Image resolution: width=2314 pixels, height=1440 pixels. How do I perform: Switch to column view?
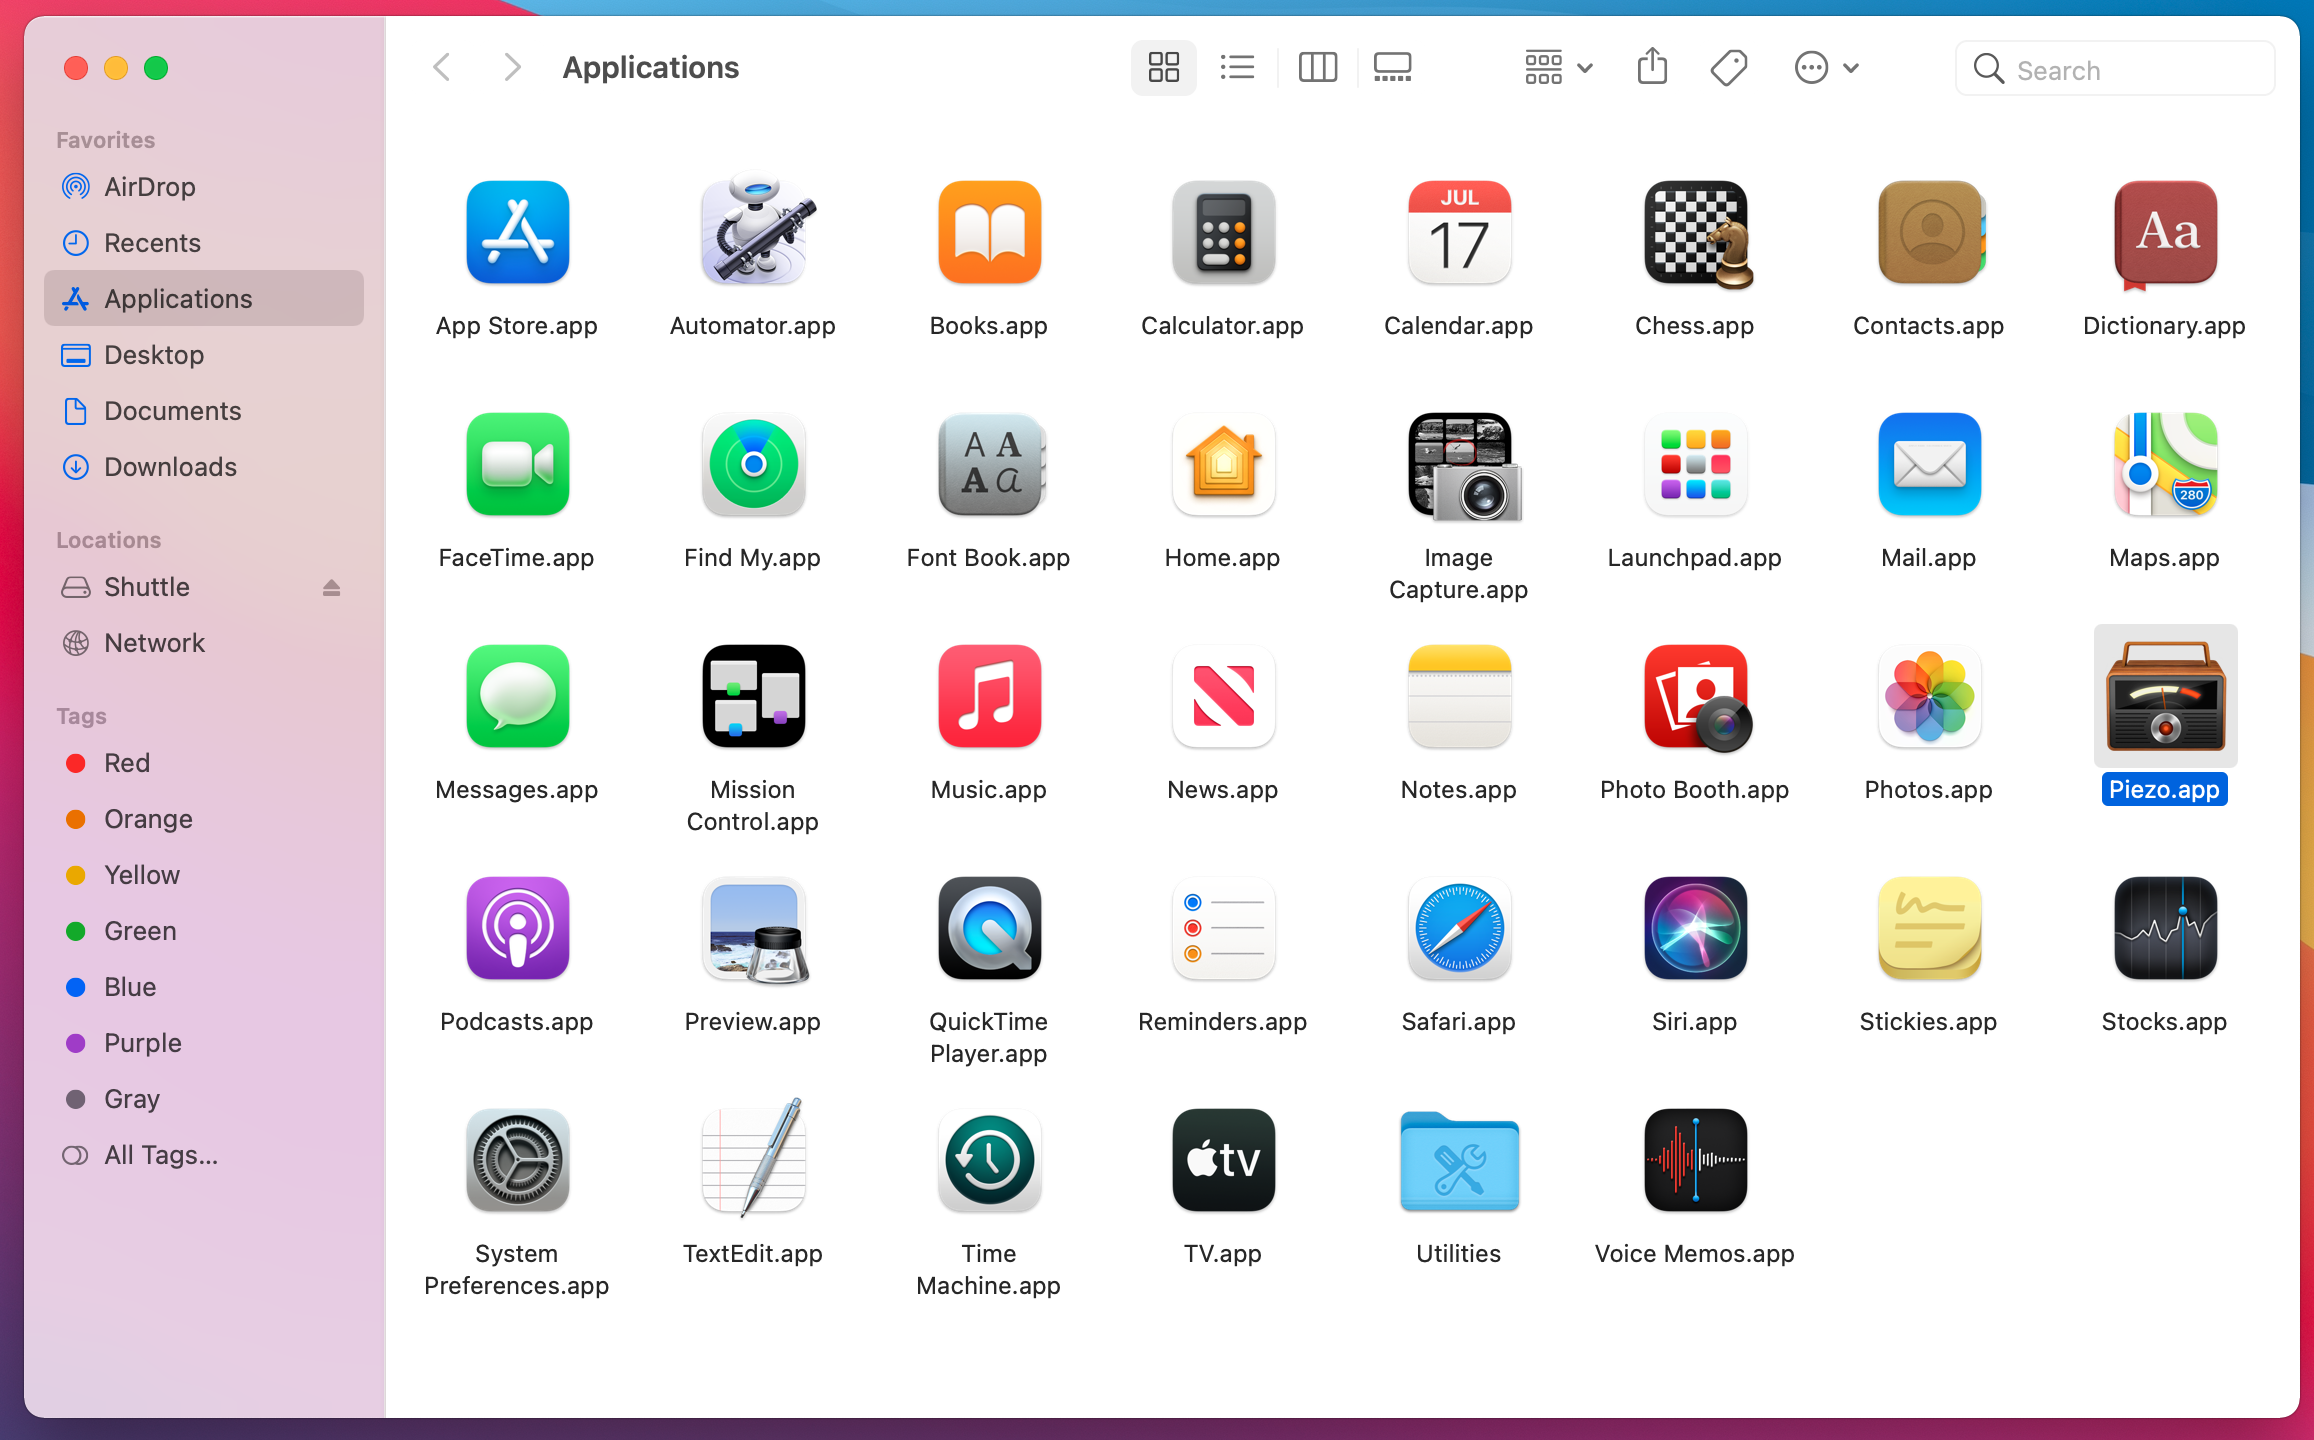(x=1317, y=68)
